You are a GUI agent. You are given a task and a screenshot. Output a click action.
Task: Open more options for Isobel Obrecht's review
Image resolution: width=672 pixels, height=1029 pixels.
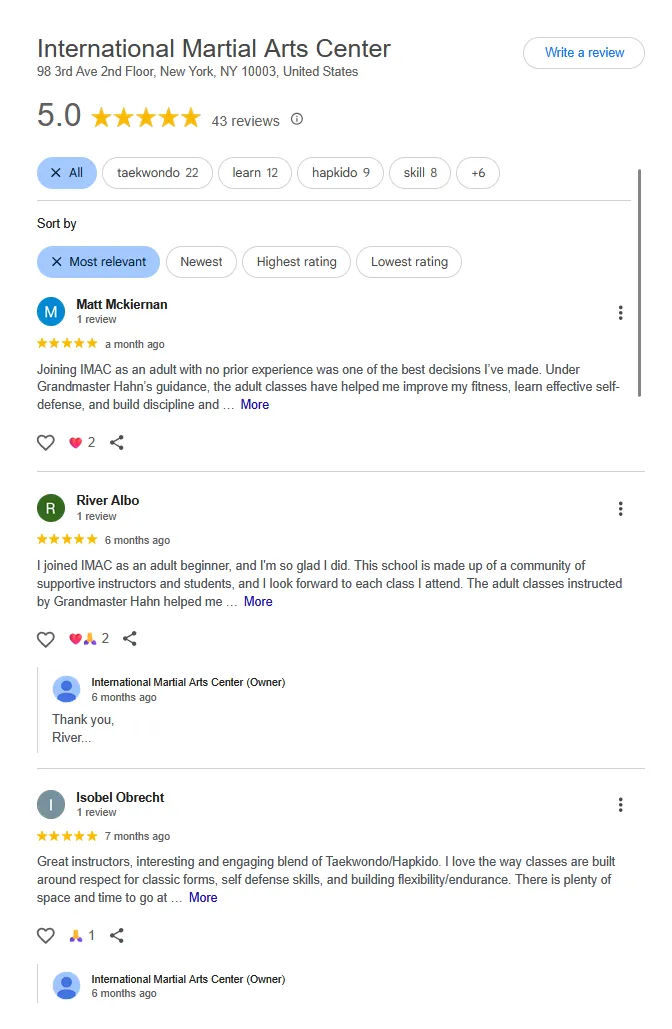(620, 805)
